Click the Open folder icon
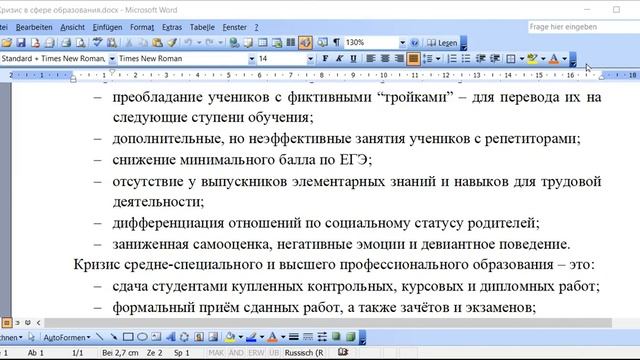This screenshot has width=640, height=360. point(7,42)
